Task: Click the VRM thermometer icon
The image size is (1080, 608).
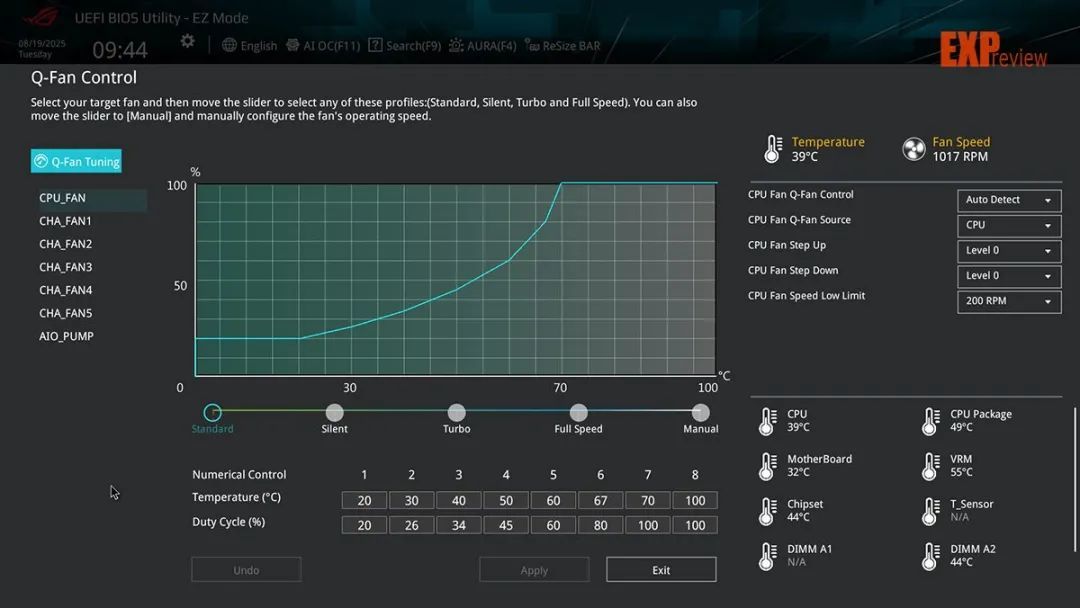Action: pyautogui.click(x=931, y=466)
